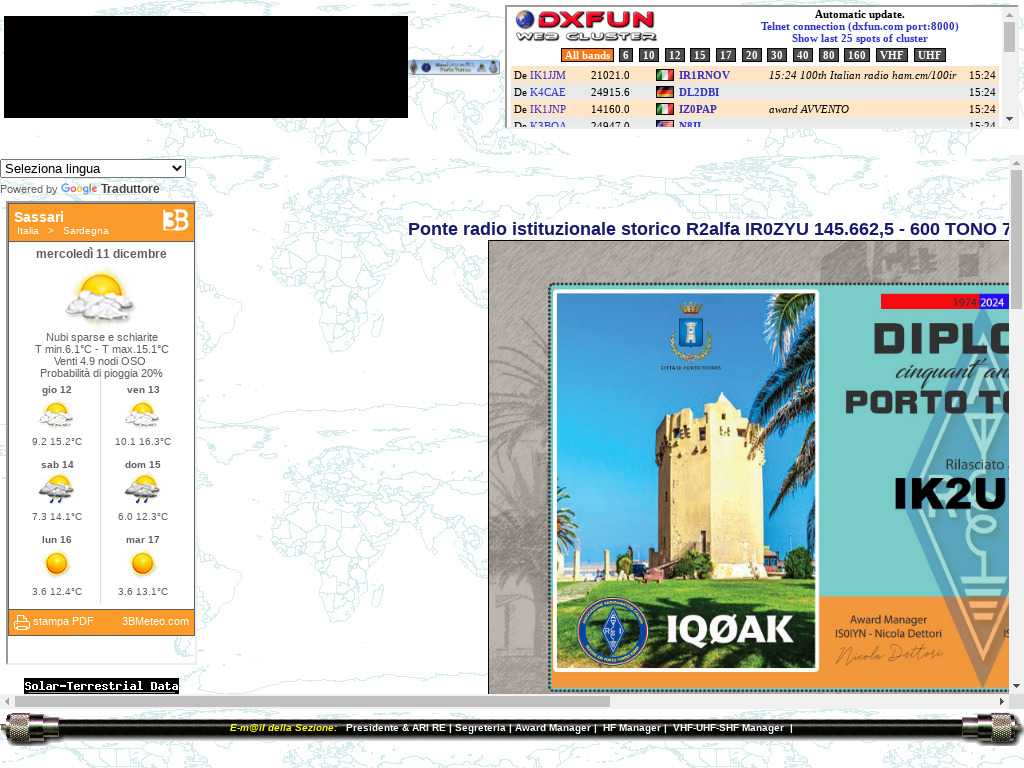Select the VHF band filter
Screen dimensions: 1024x768
(891, 55)
